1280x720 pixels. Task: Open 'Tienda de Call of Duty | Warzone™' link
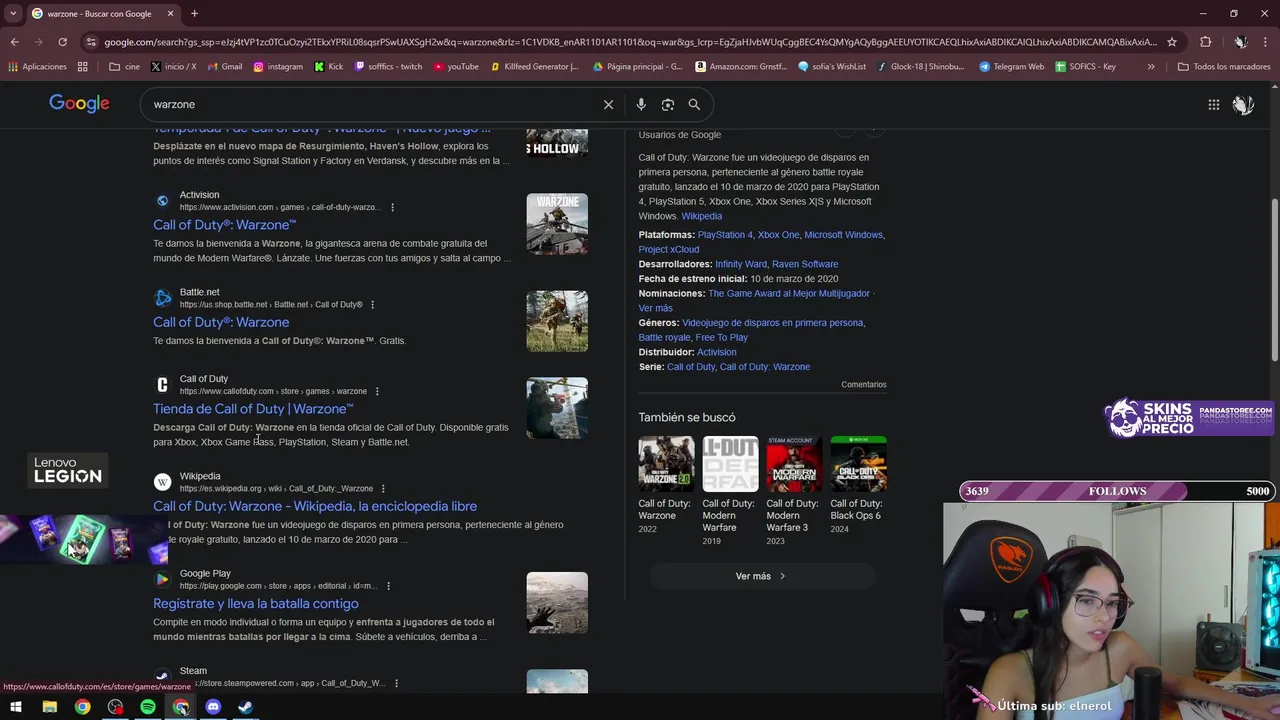pos(253,409)
